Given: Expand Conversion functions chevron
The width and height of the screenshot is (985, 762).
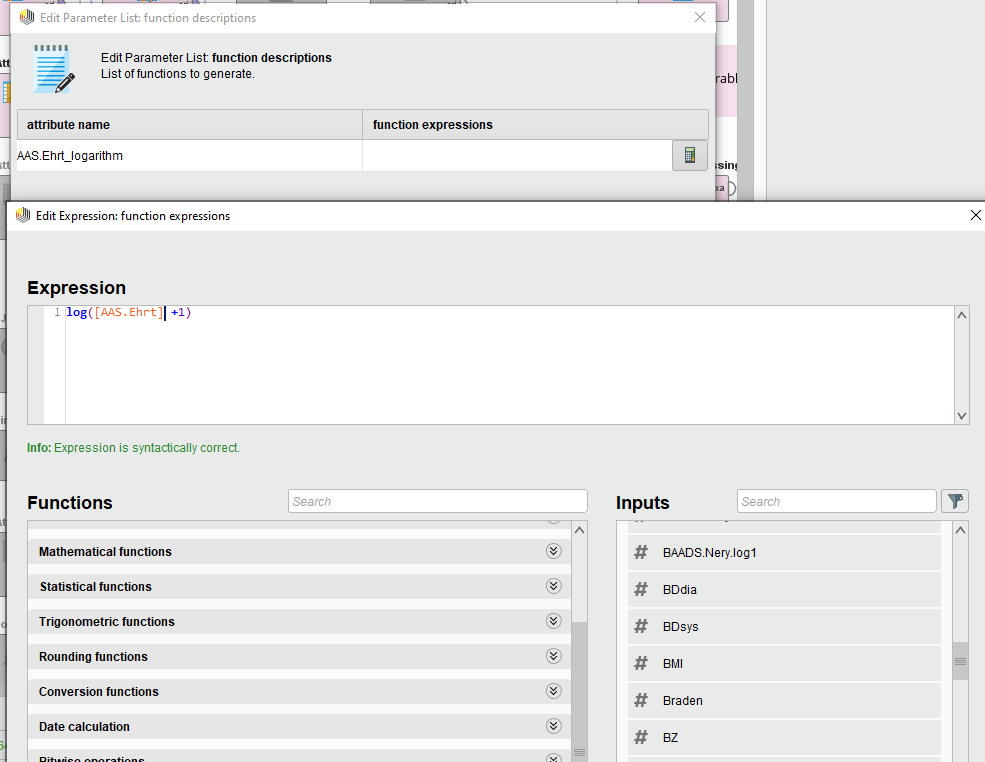Looking at the screenshot, I should click(553, 691).
